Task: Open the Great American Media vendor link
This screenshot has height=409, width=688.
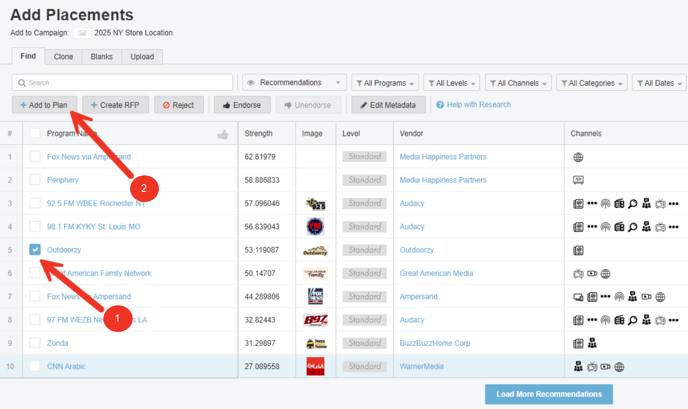Action: (x=437, y=273)
